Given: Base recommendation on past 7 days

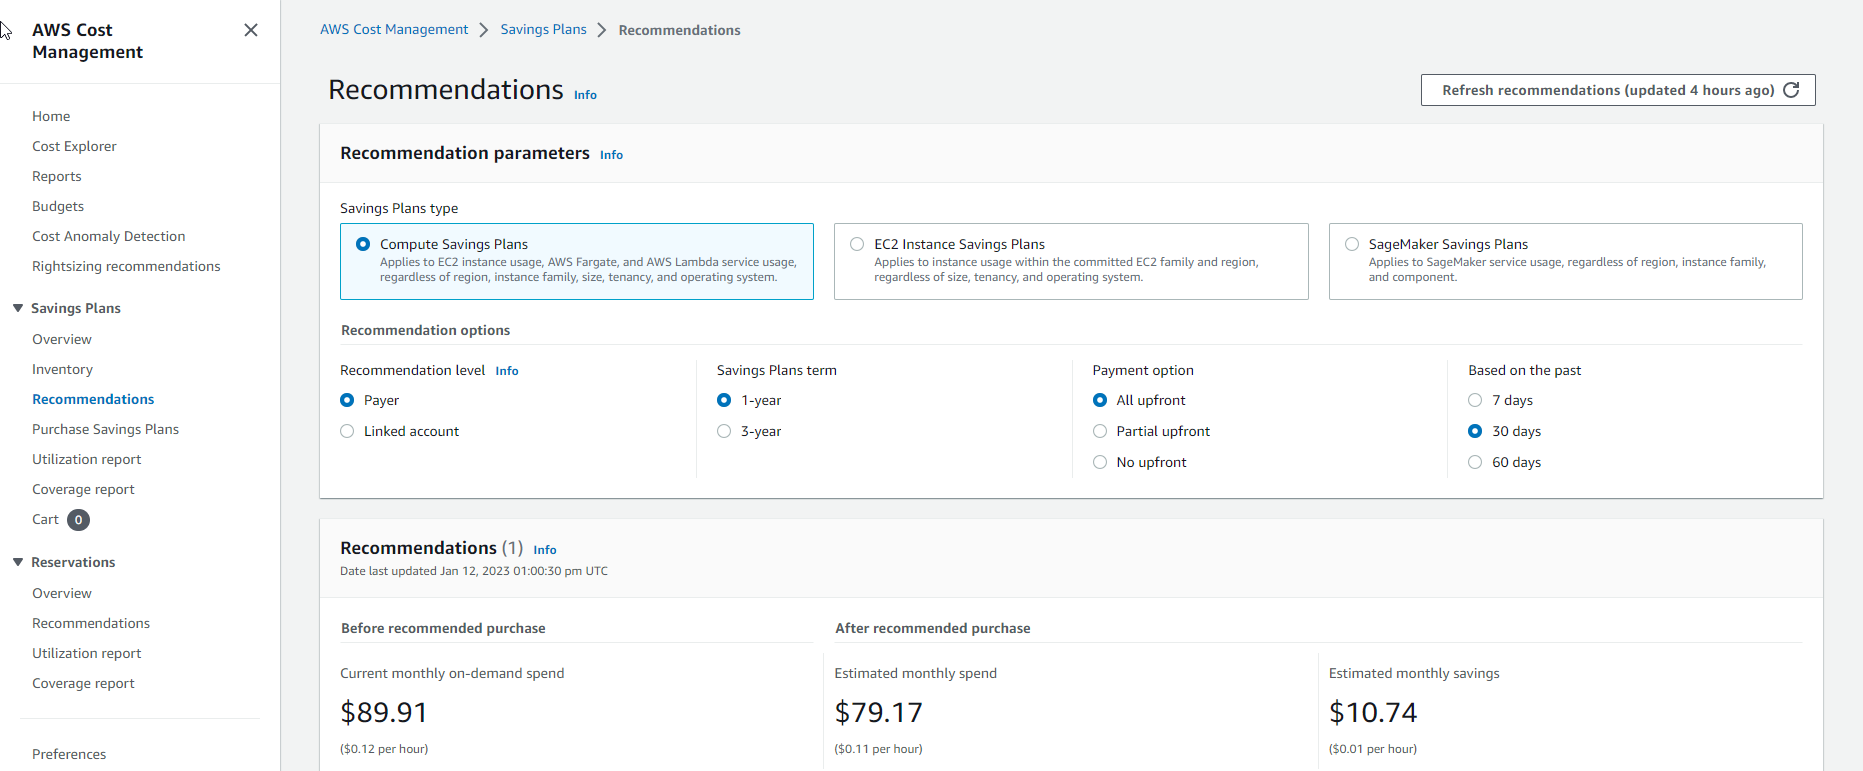Looking at the screenshot, I should pos(1475,400).
